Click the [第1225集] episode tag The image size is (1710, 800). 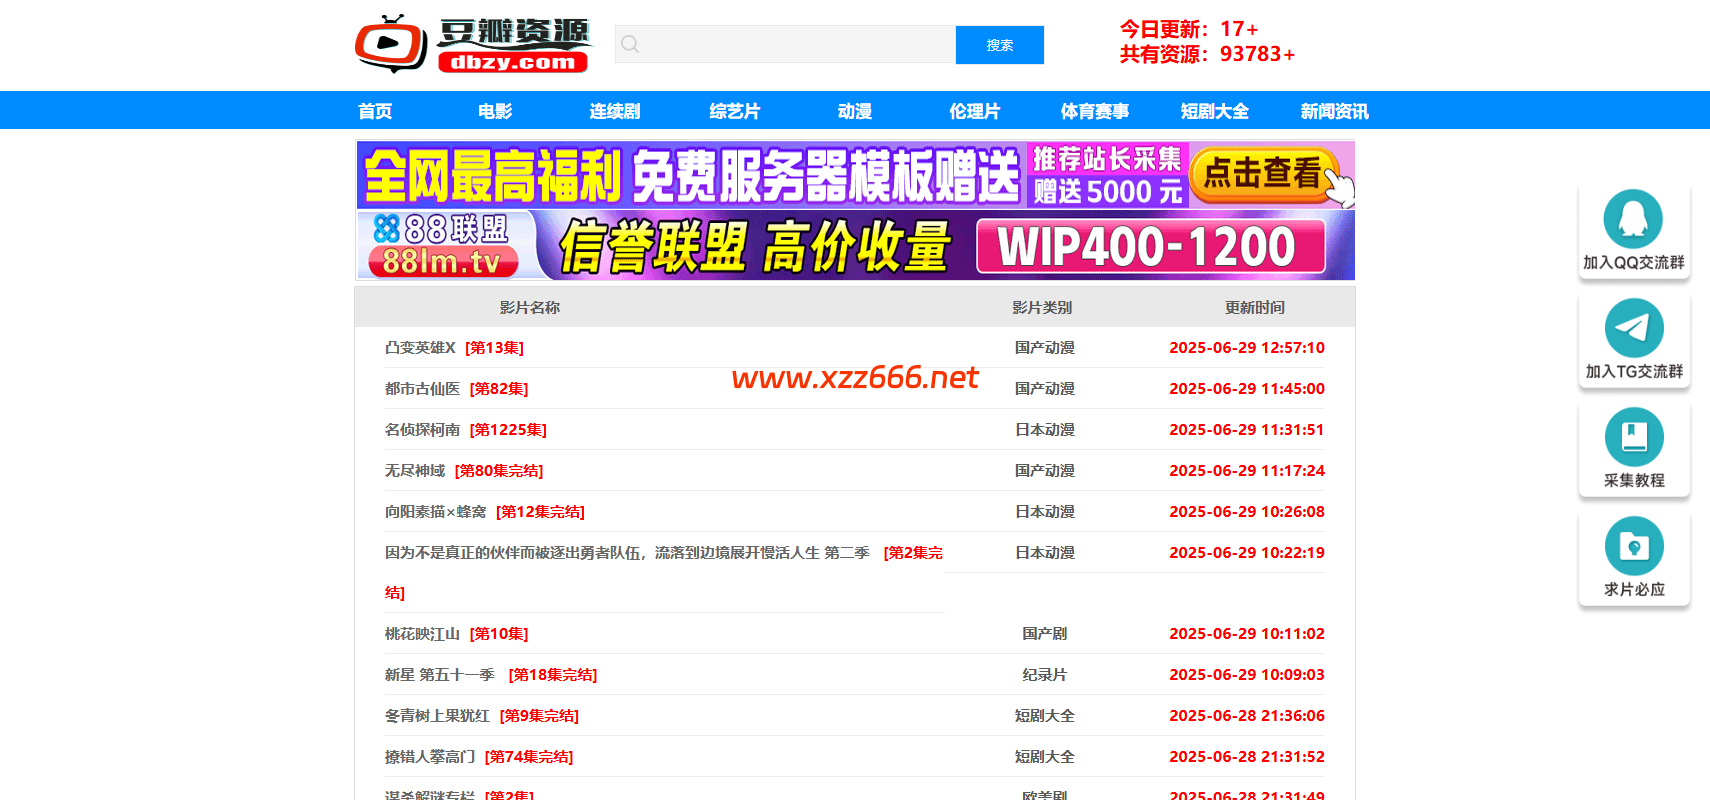click(508, 430)
